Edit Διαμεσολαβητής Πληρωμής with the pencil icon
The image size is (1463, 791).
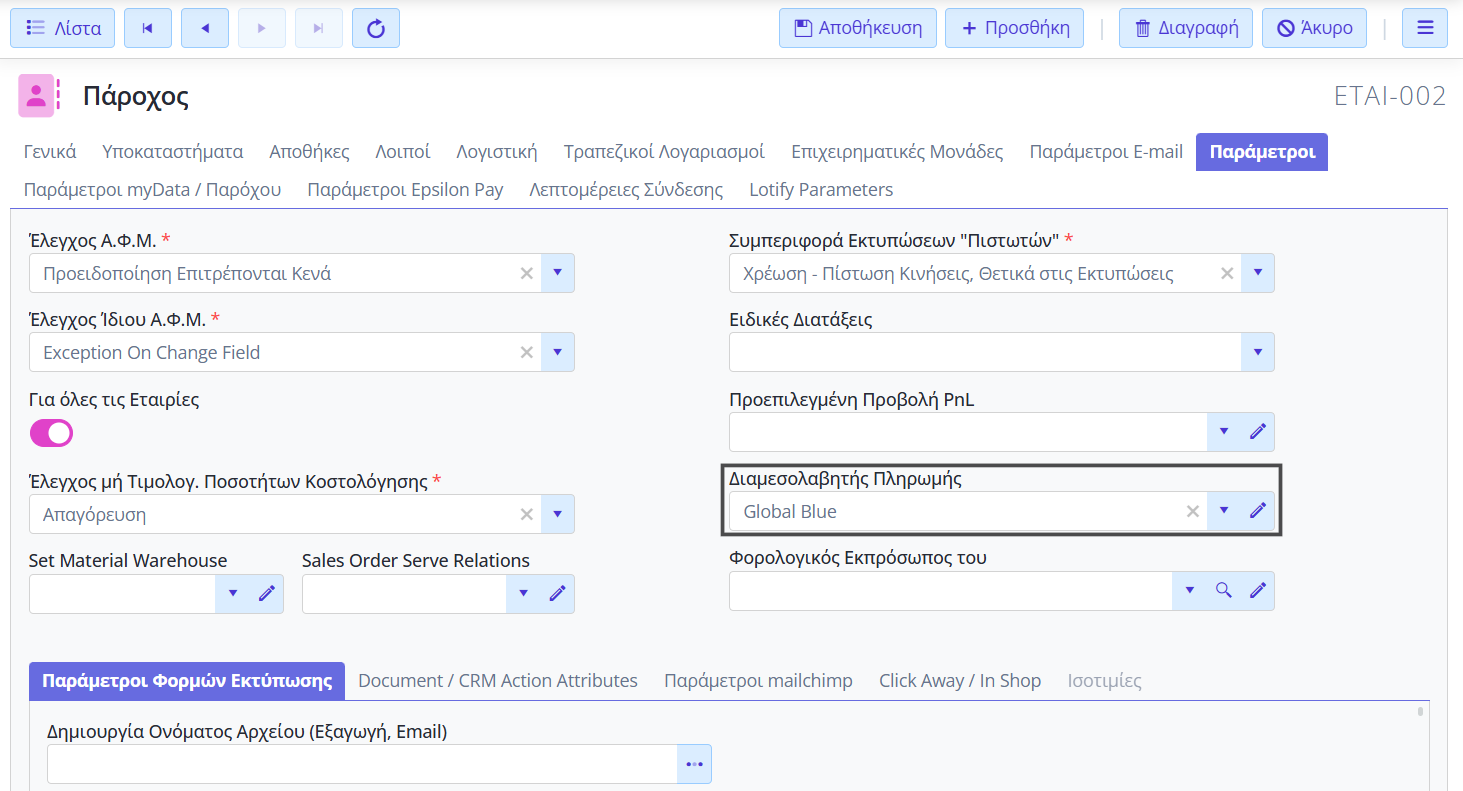1258,511
